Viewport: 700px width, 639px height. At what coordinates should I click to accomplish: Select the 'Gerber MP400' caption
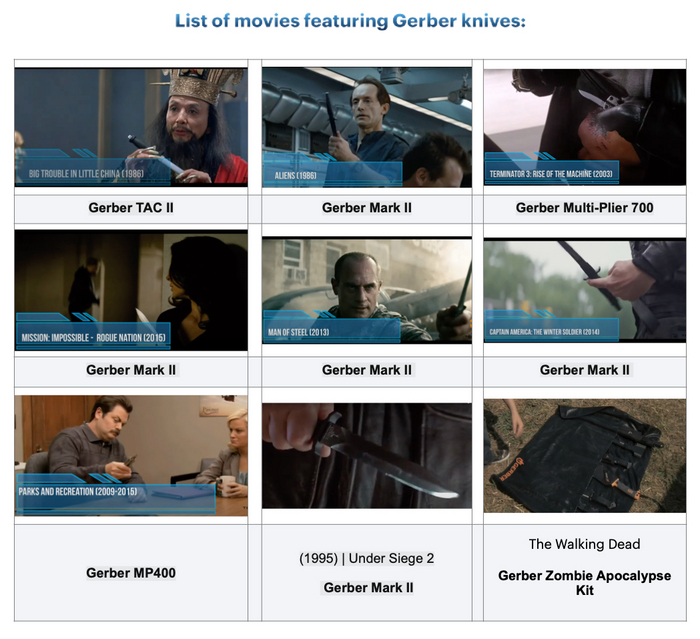click(x=131, y=573)
